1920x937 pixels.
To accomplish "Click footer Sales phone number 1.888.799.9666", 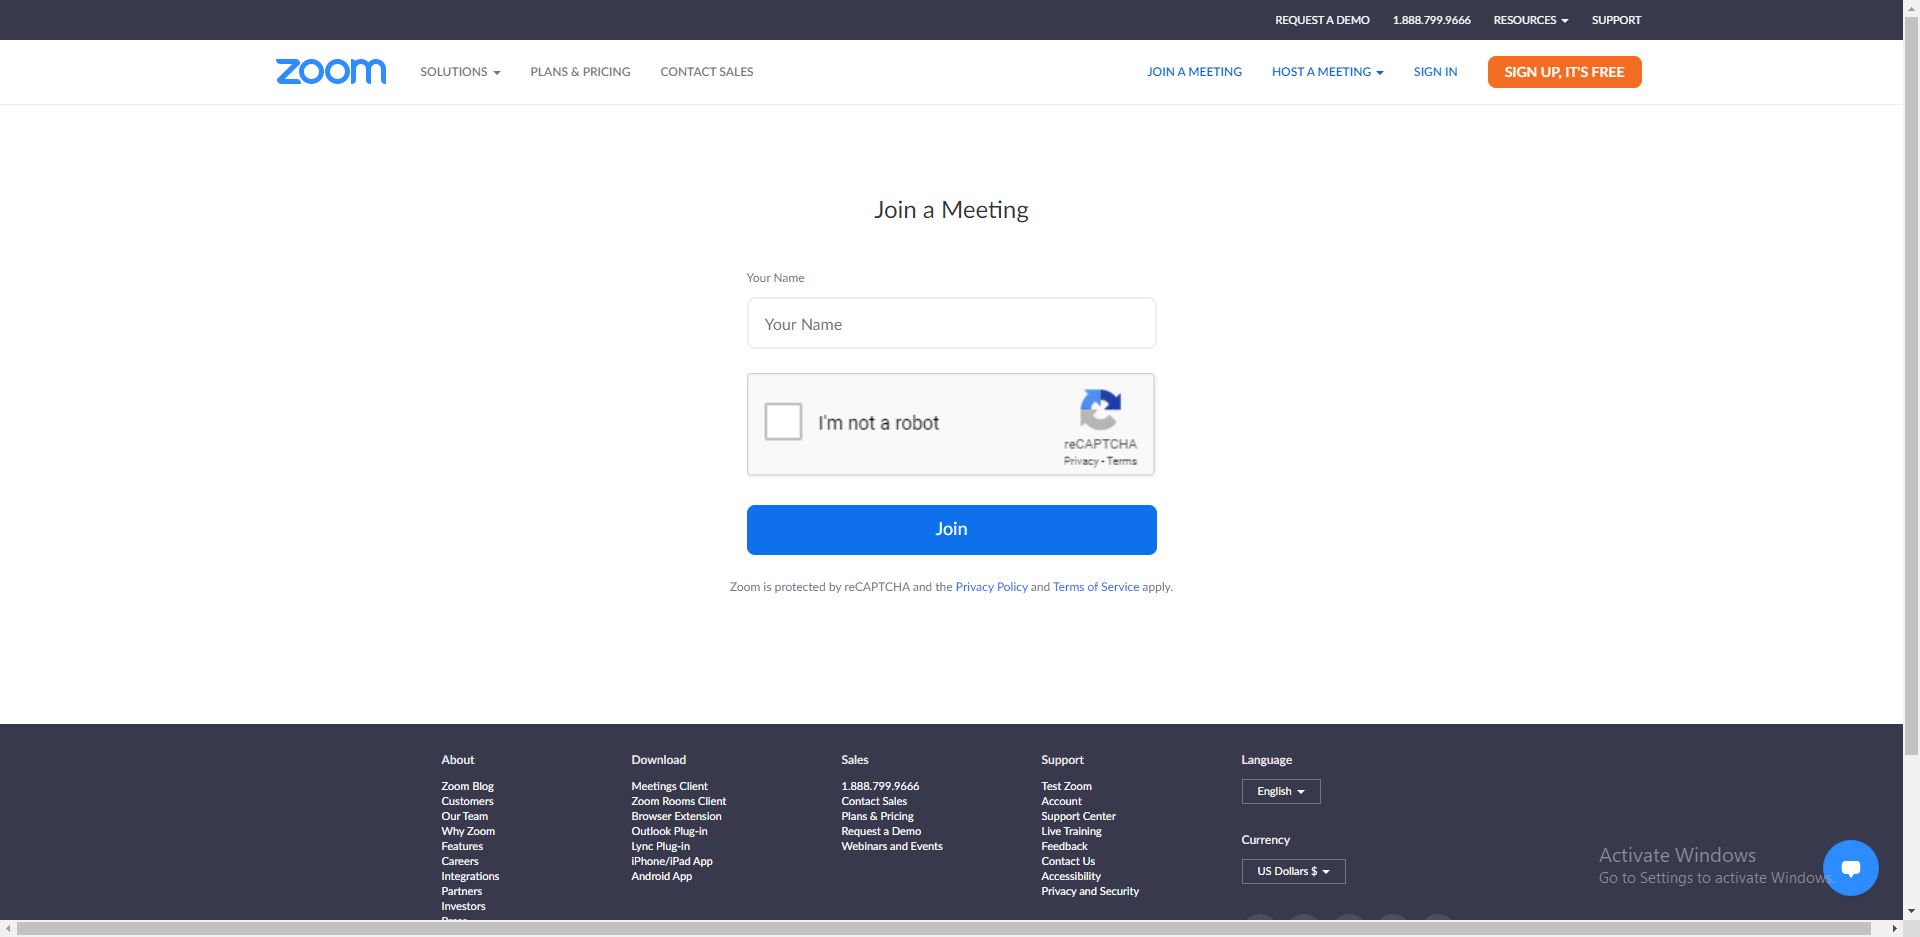I will [881, 786].
